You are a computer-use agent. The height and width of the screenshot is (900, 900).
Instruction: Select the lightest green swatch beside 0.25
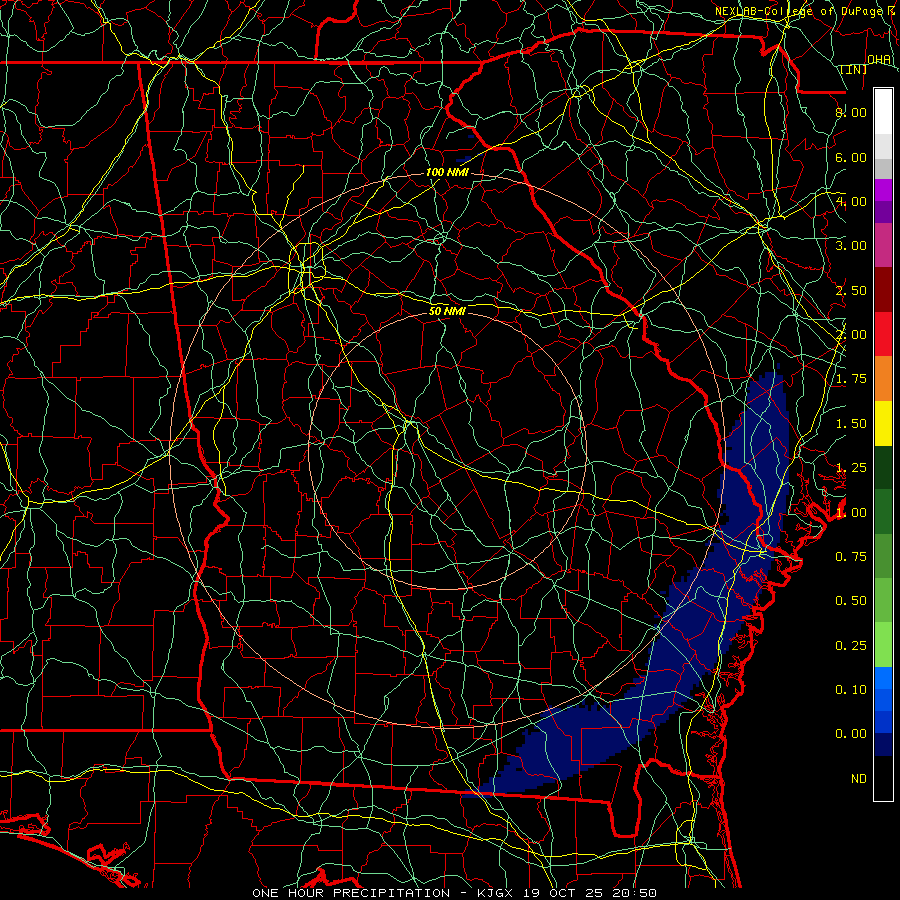pyautogui.click(x=883, y=645)
